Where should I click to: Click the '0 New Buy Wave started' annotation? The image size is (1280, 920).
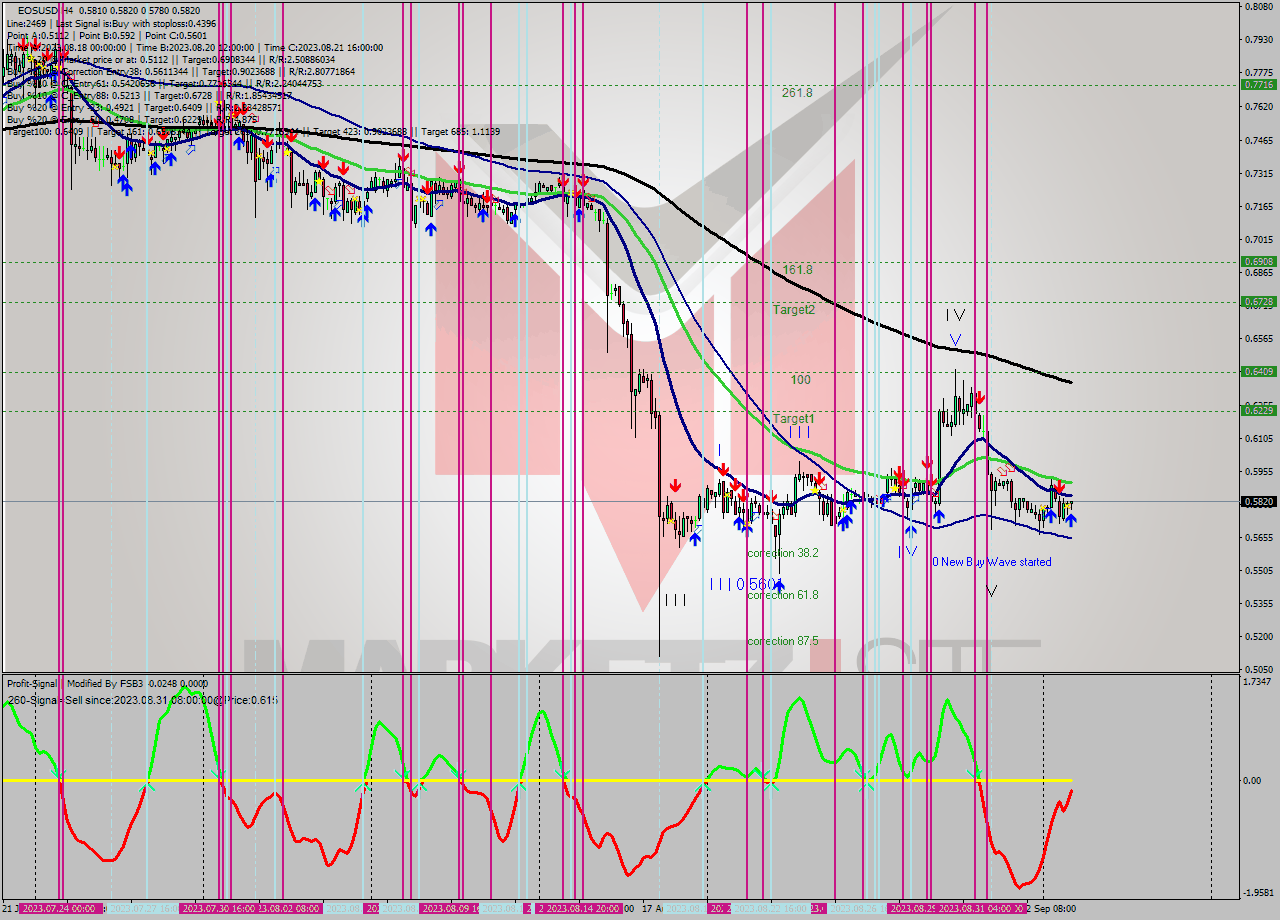click(992, 562)
